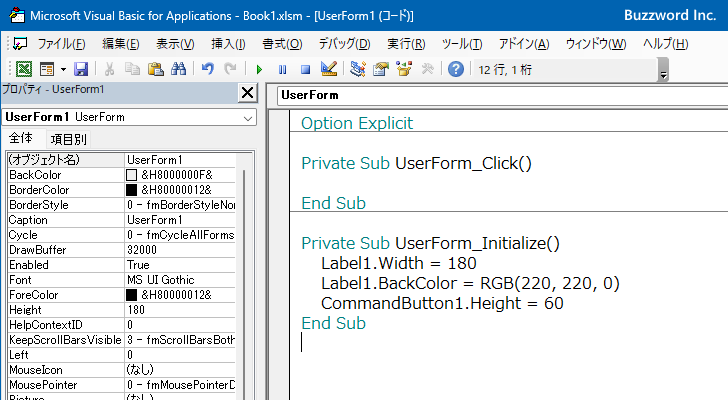
Task: Select the MouseIcon property row
Action: [x=122, y=370]
